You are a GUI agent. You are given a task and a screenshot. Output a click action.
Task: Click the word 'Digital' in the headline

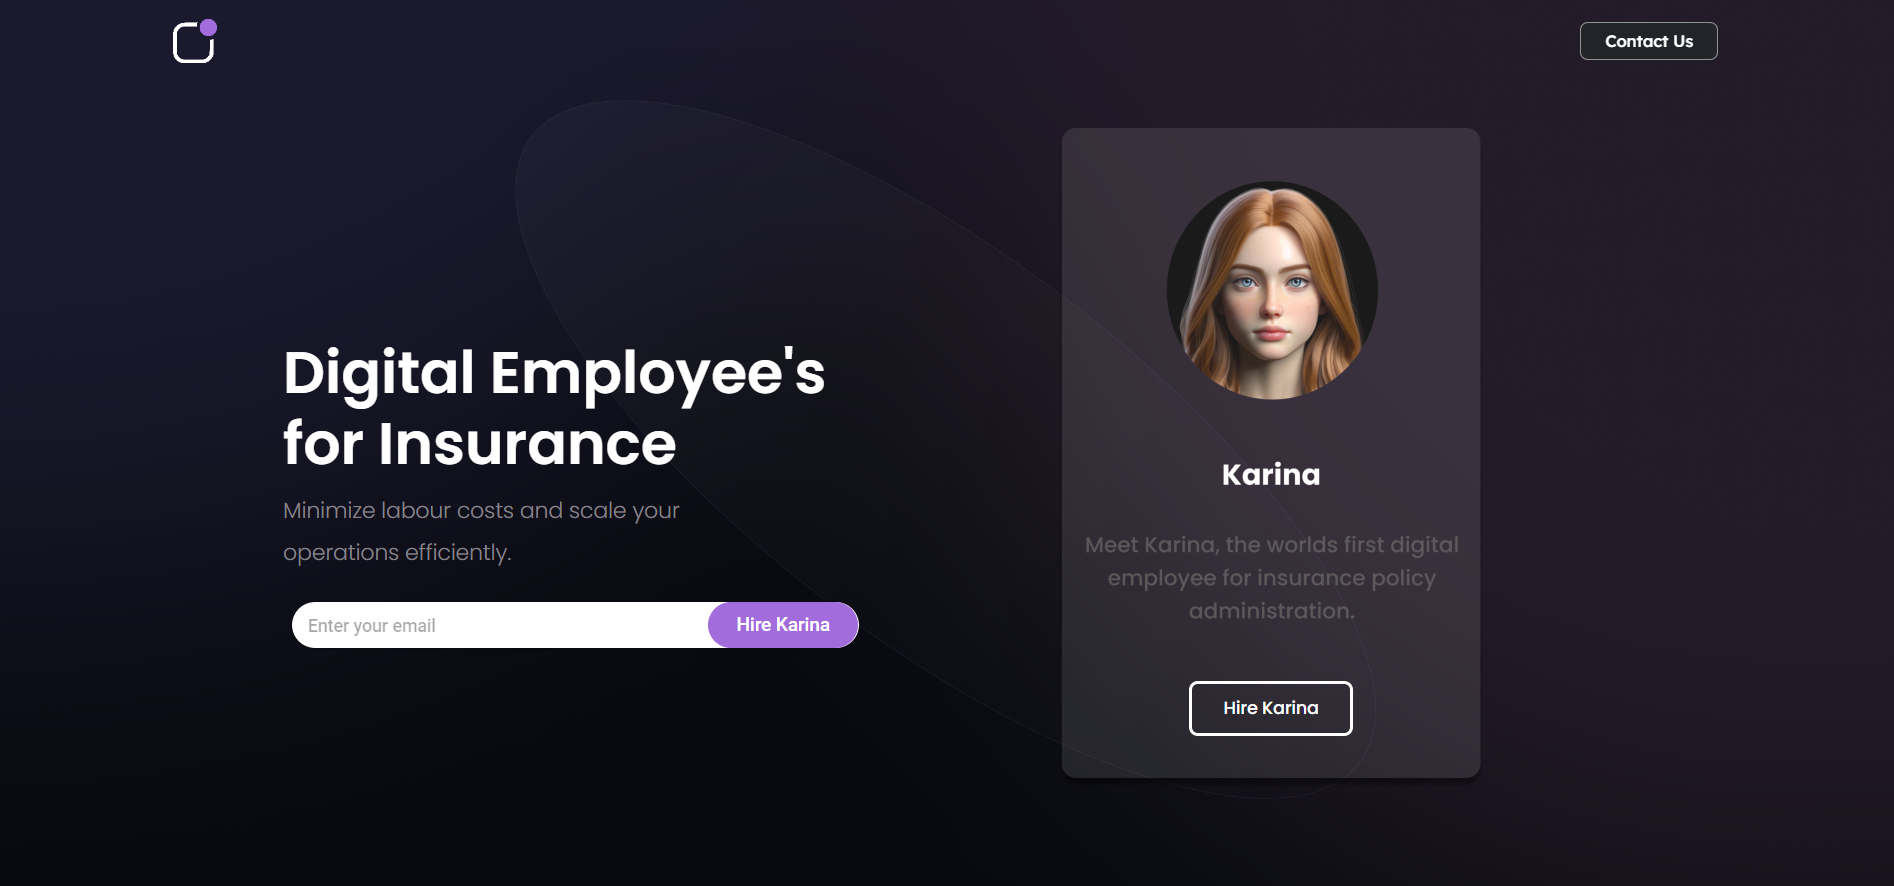coord(378,373)
